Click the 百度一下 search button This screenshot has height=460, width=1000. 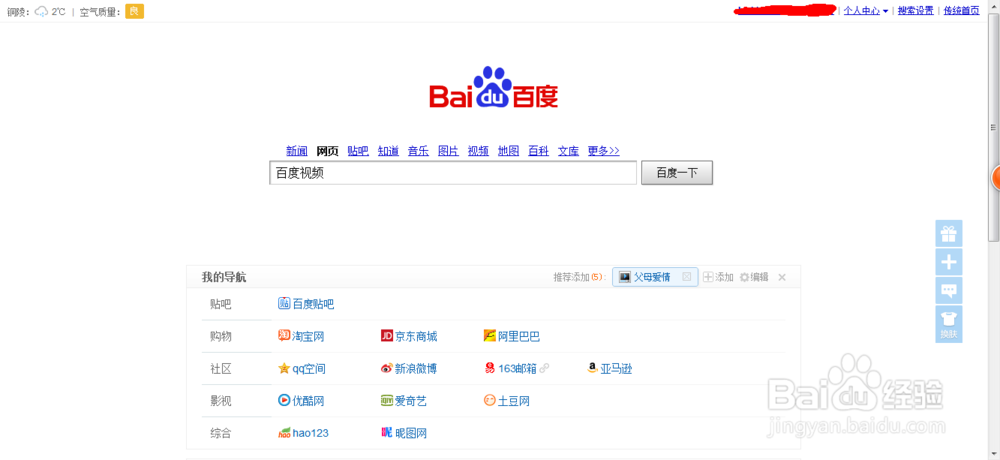(x=677, y=173)
